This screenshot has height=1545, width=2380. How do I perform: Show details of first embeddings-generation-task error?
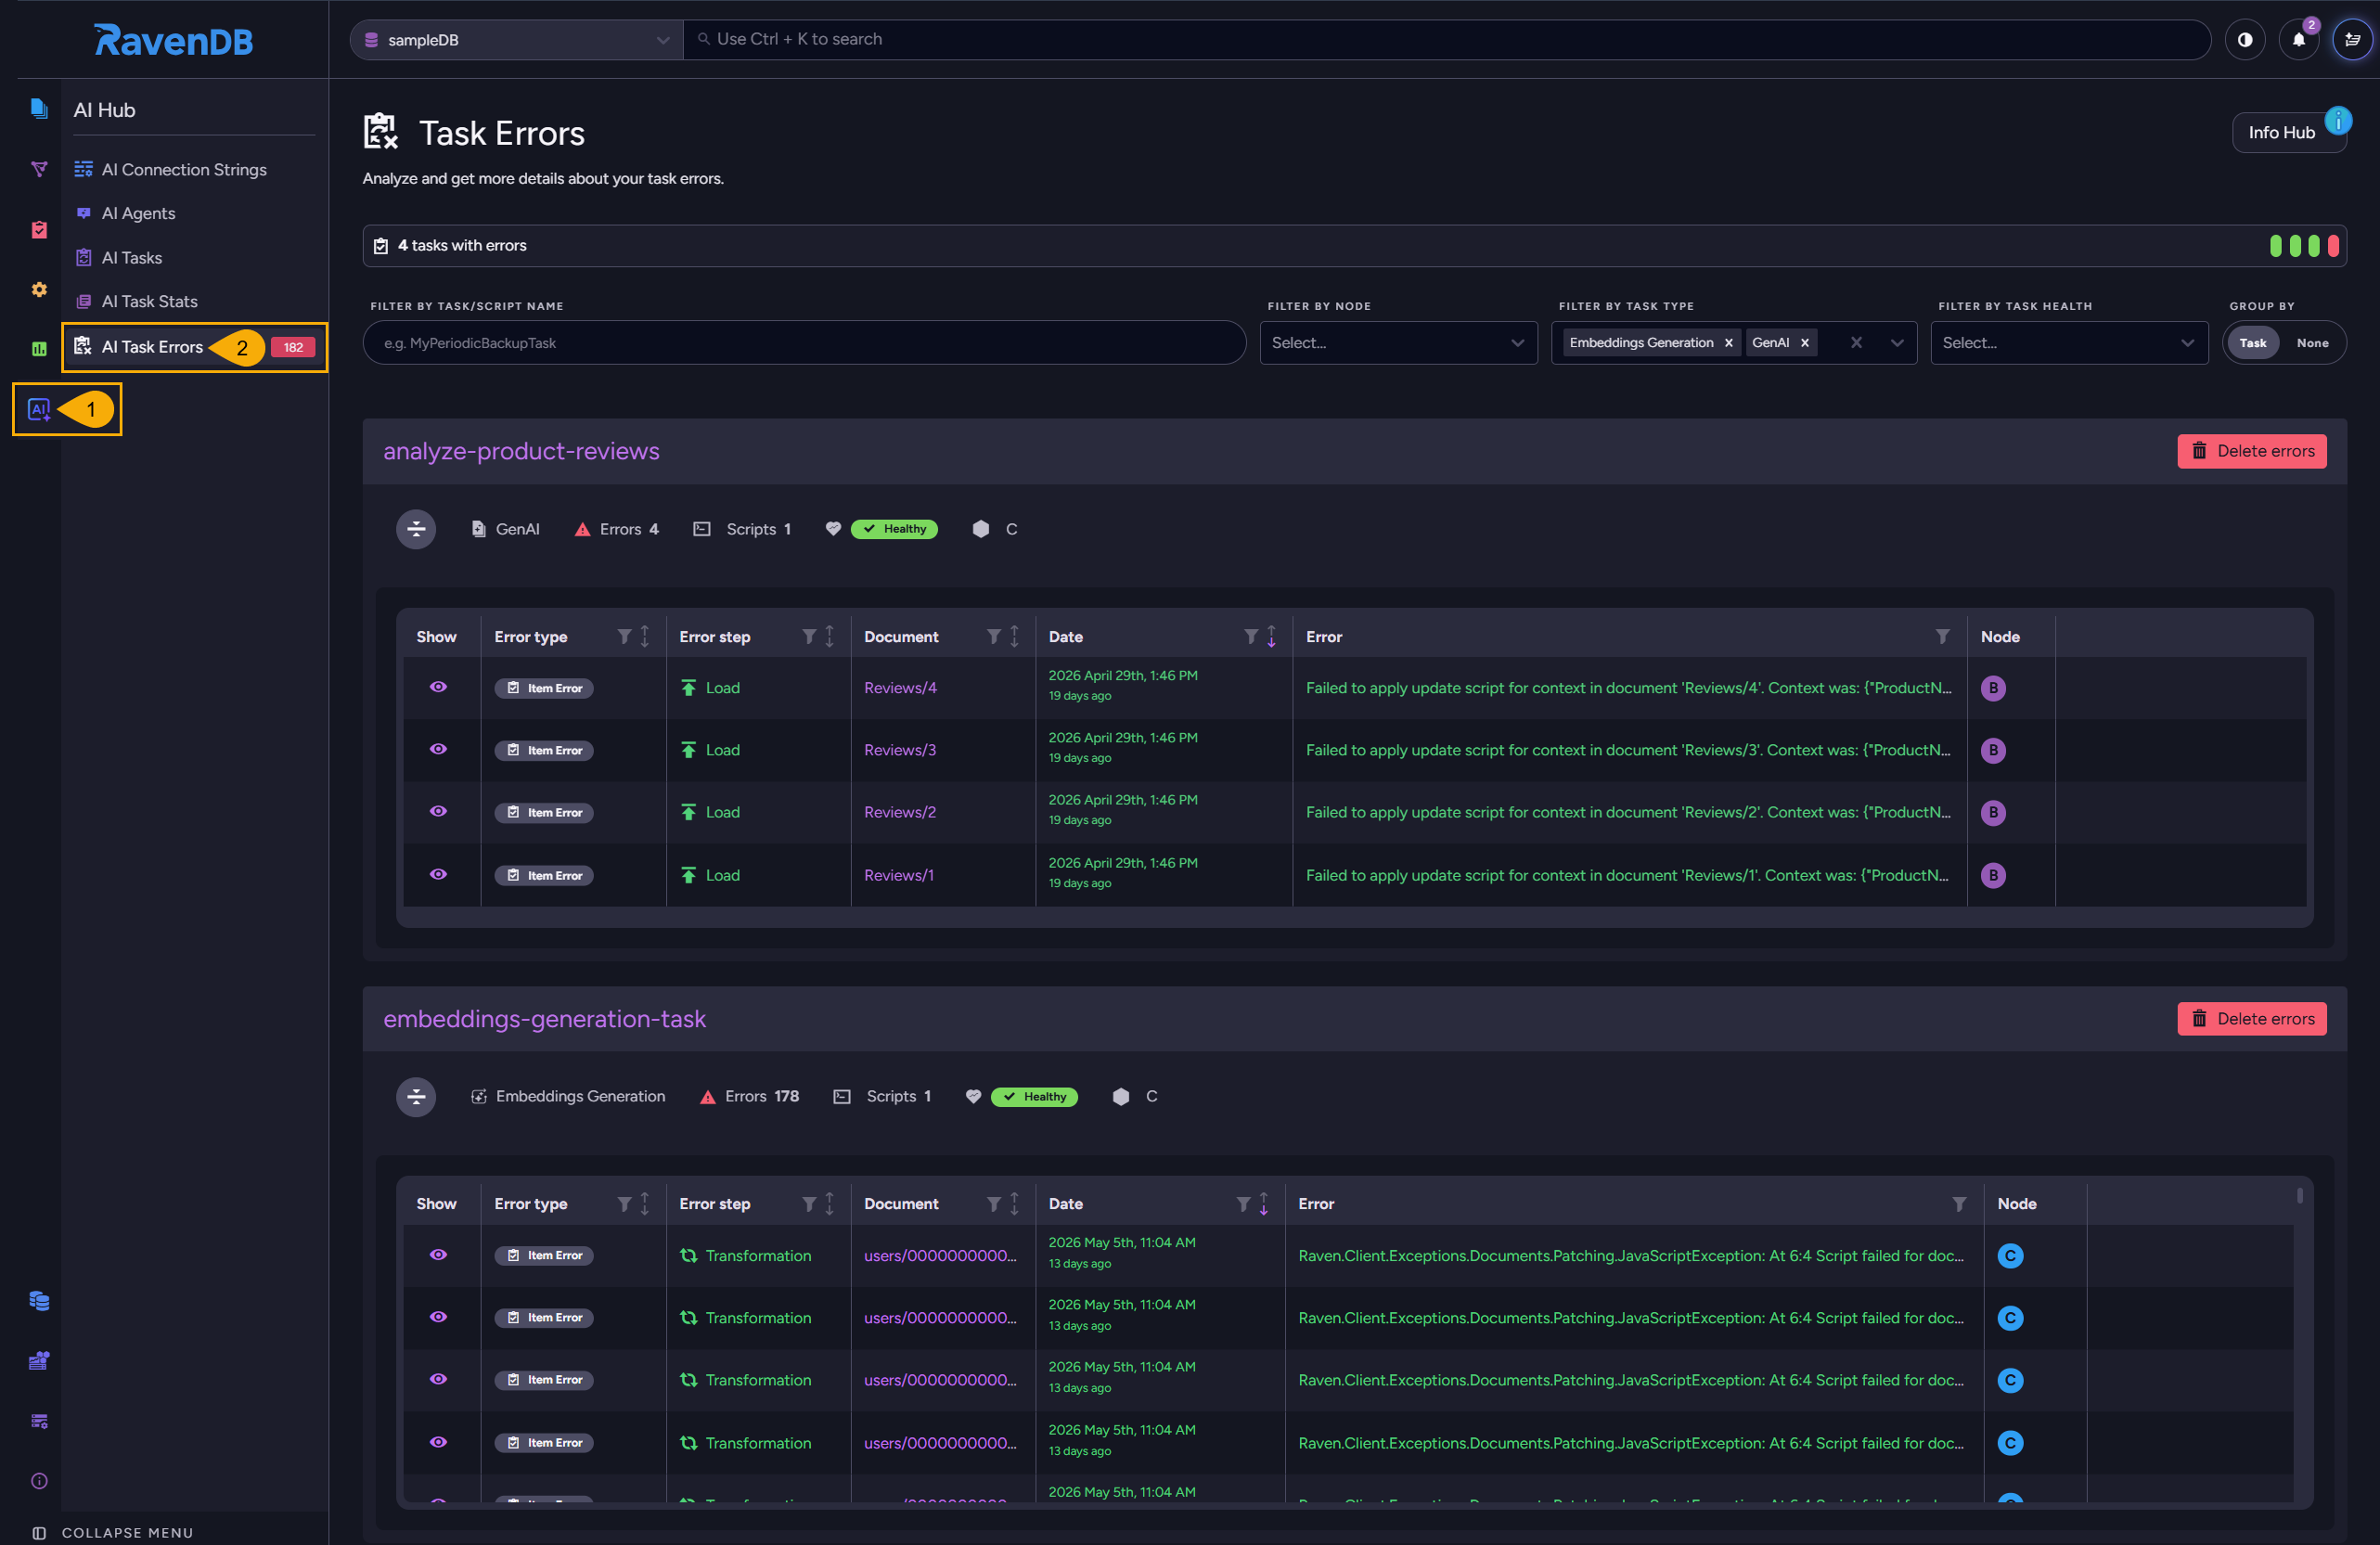[438, 1255]
